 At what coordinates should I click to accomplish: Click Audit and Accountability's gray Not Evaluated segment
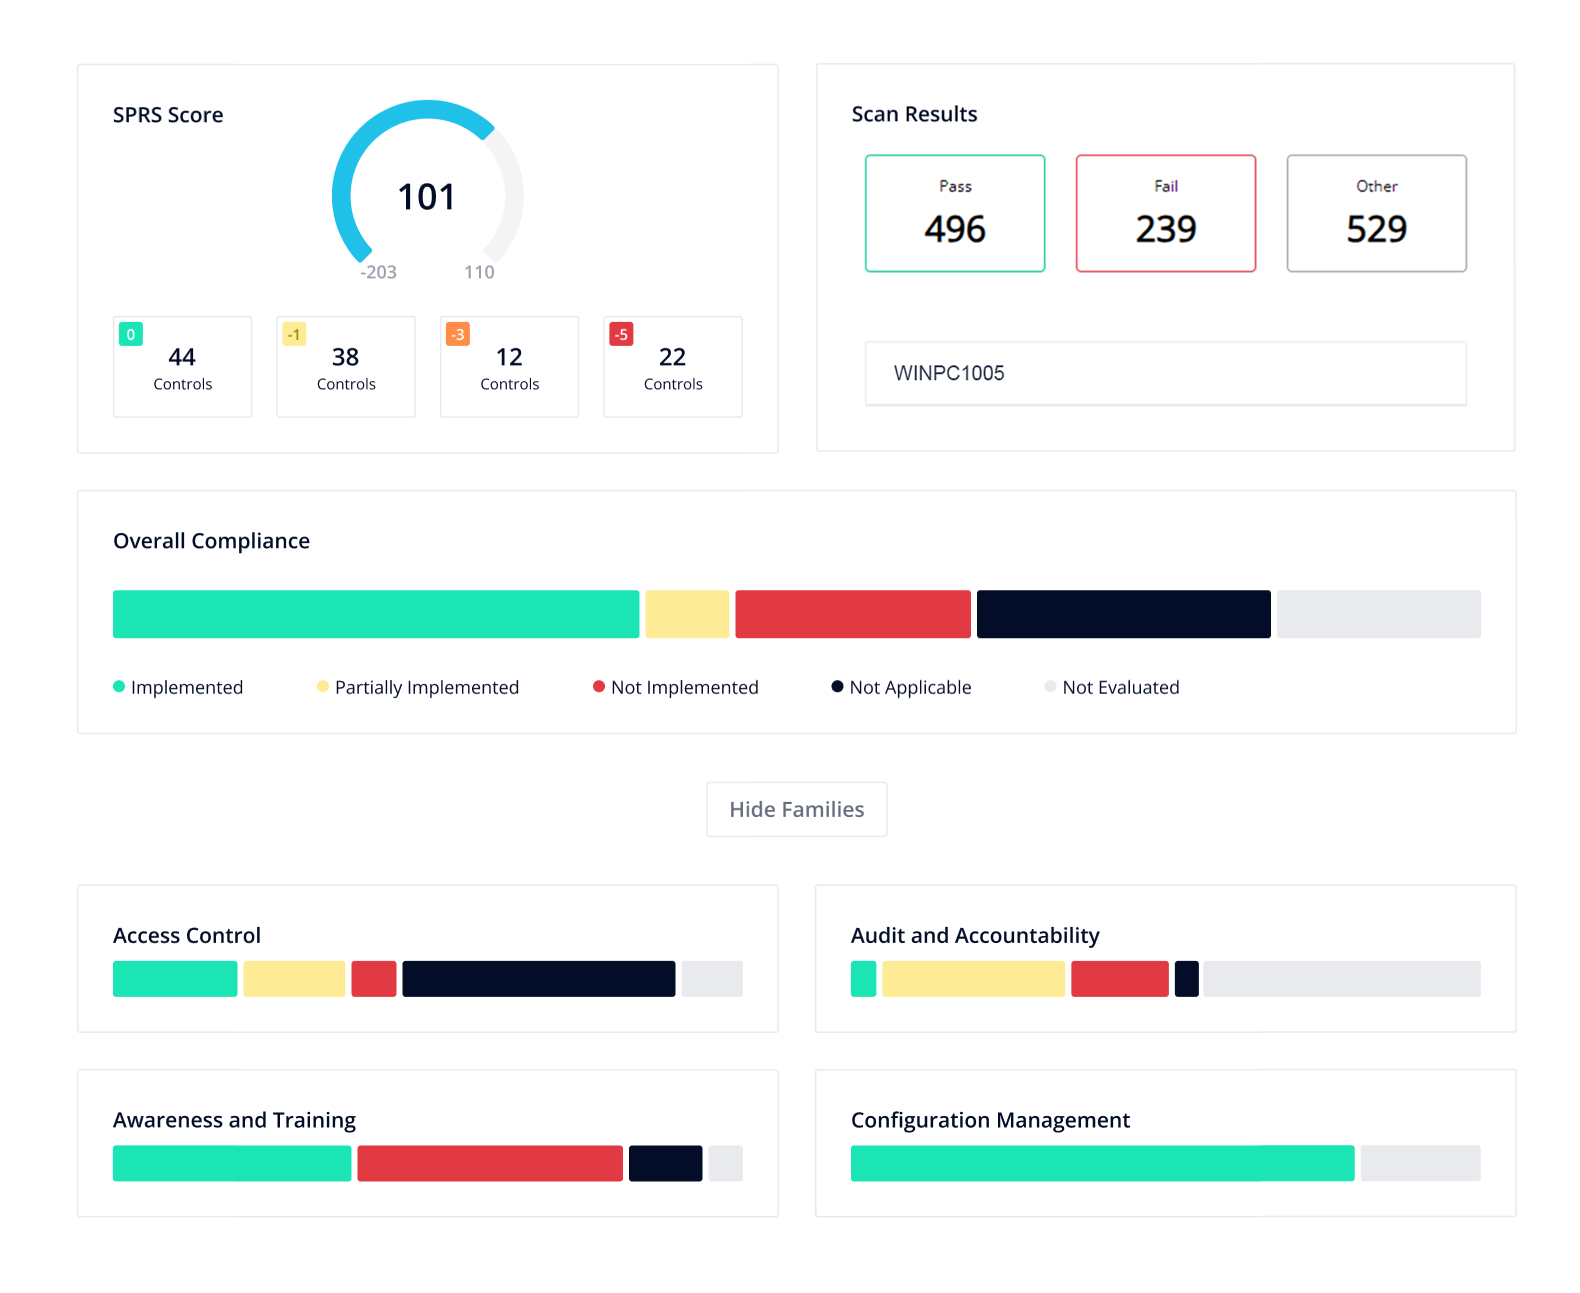tap(1342, 979)
